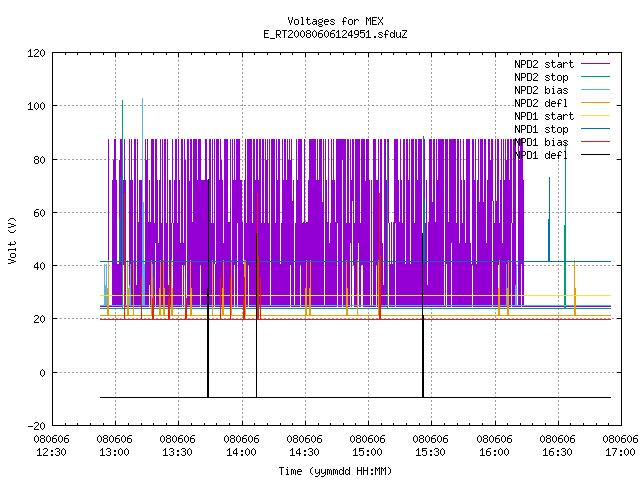Viewport: 640px width, 480px height.
Task: Click the black NPD1 defl legend line
Action: tap(596, 155)
